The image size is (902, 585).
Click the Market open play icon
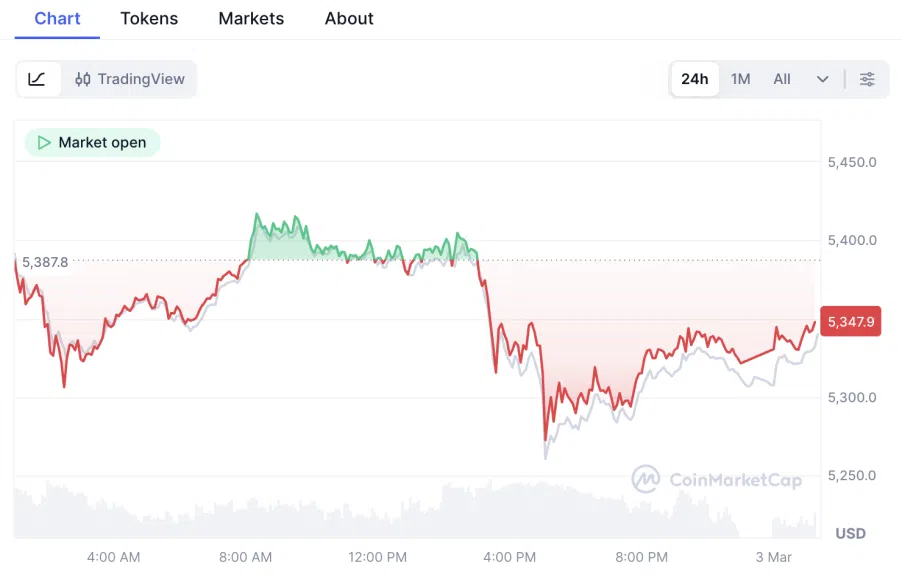point(43,142)
